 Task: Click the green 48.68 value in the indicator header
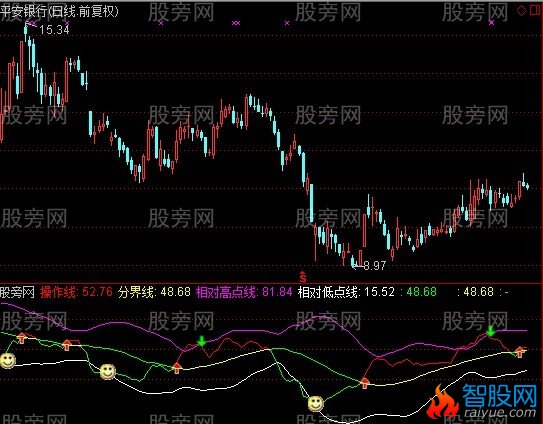421,292
